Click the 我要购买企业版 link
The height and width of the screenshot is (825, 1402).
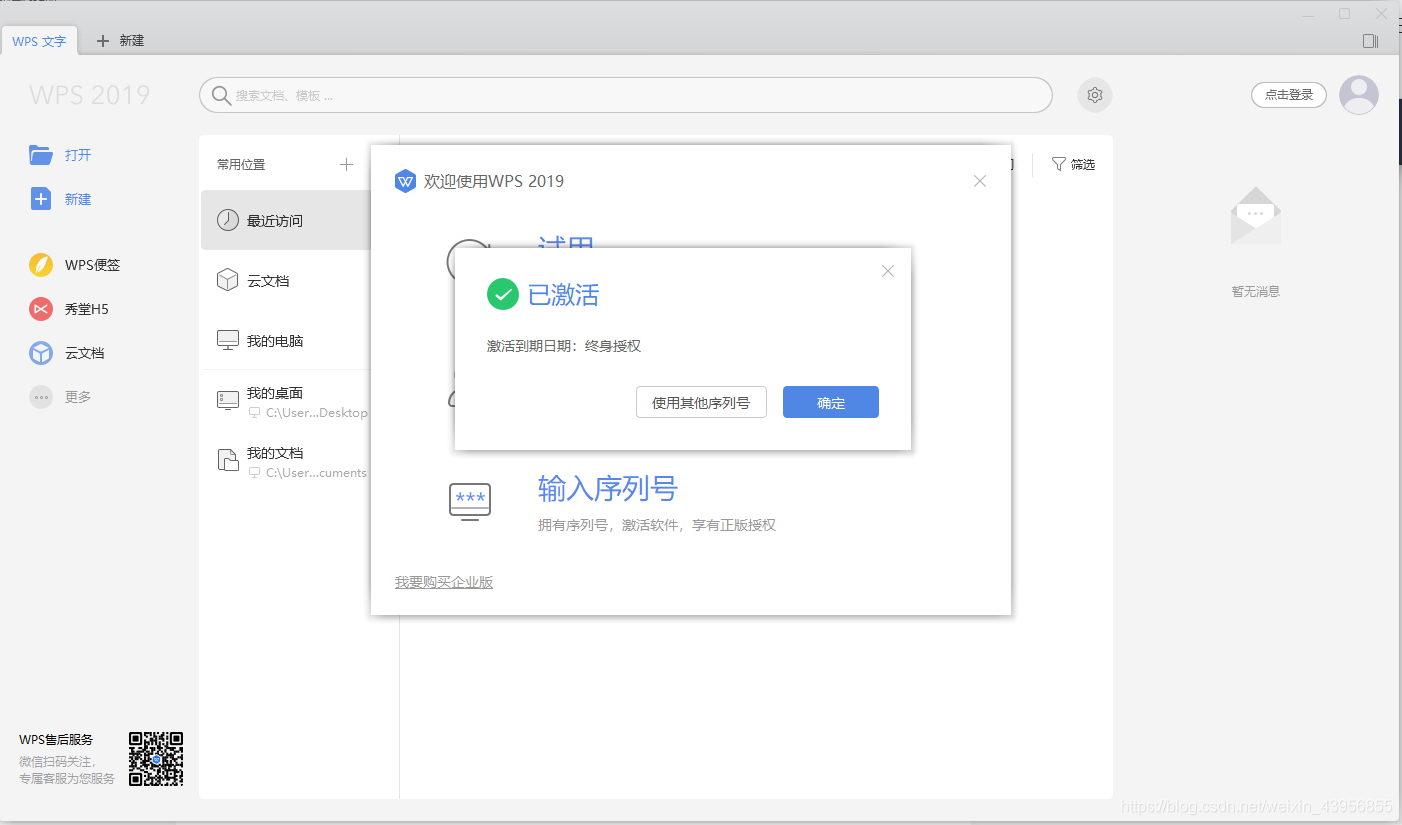pos(444,582)
